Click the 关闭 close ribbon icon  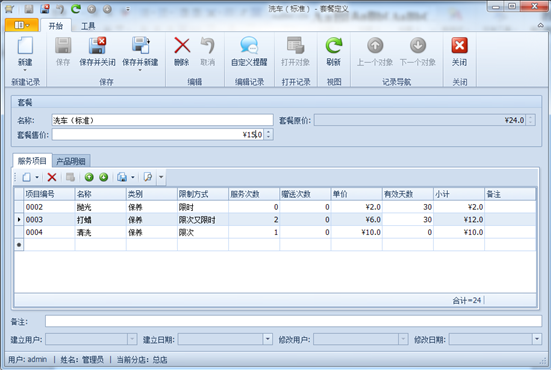pos(459,46)
